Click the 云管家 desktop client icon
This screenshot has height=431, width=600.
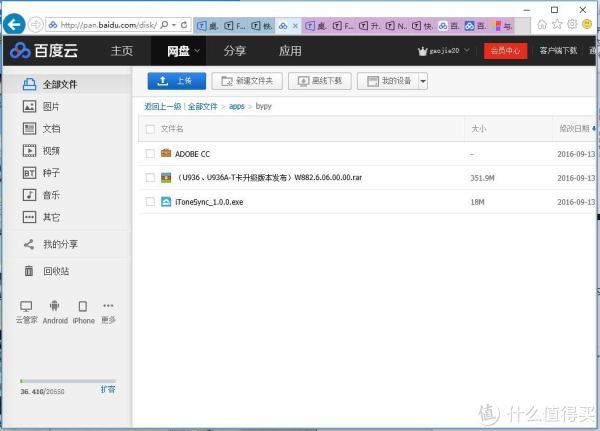(x=26, y=306)
